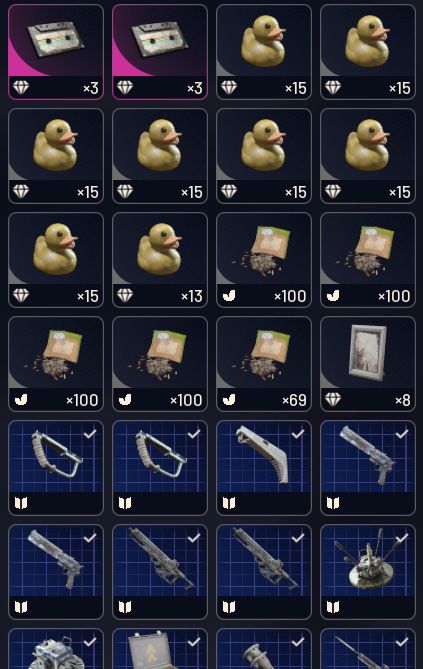
Task: Select the seed packet stack showing ×69
Action: click(x=264, y=364)
